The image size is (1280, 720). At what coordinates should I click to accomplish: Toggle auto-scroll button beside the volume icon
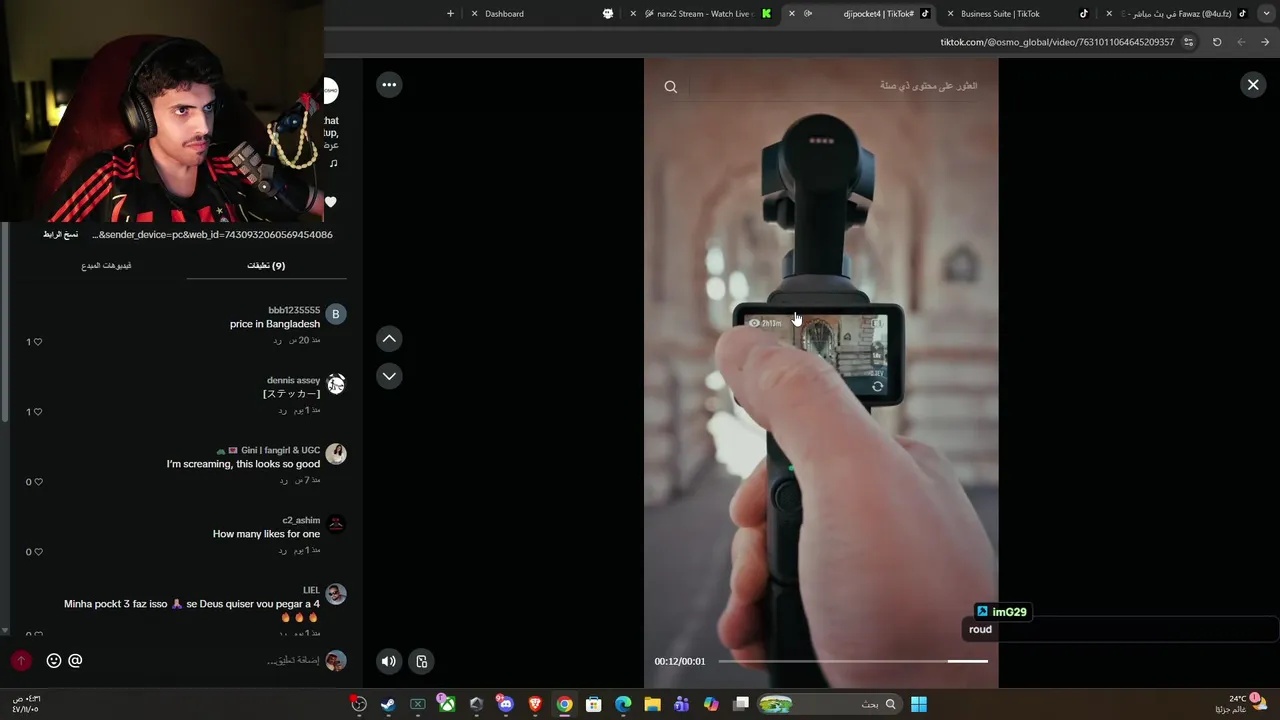coord(422,661)
